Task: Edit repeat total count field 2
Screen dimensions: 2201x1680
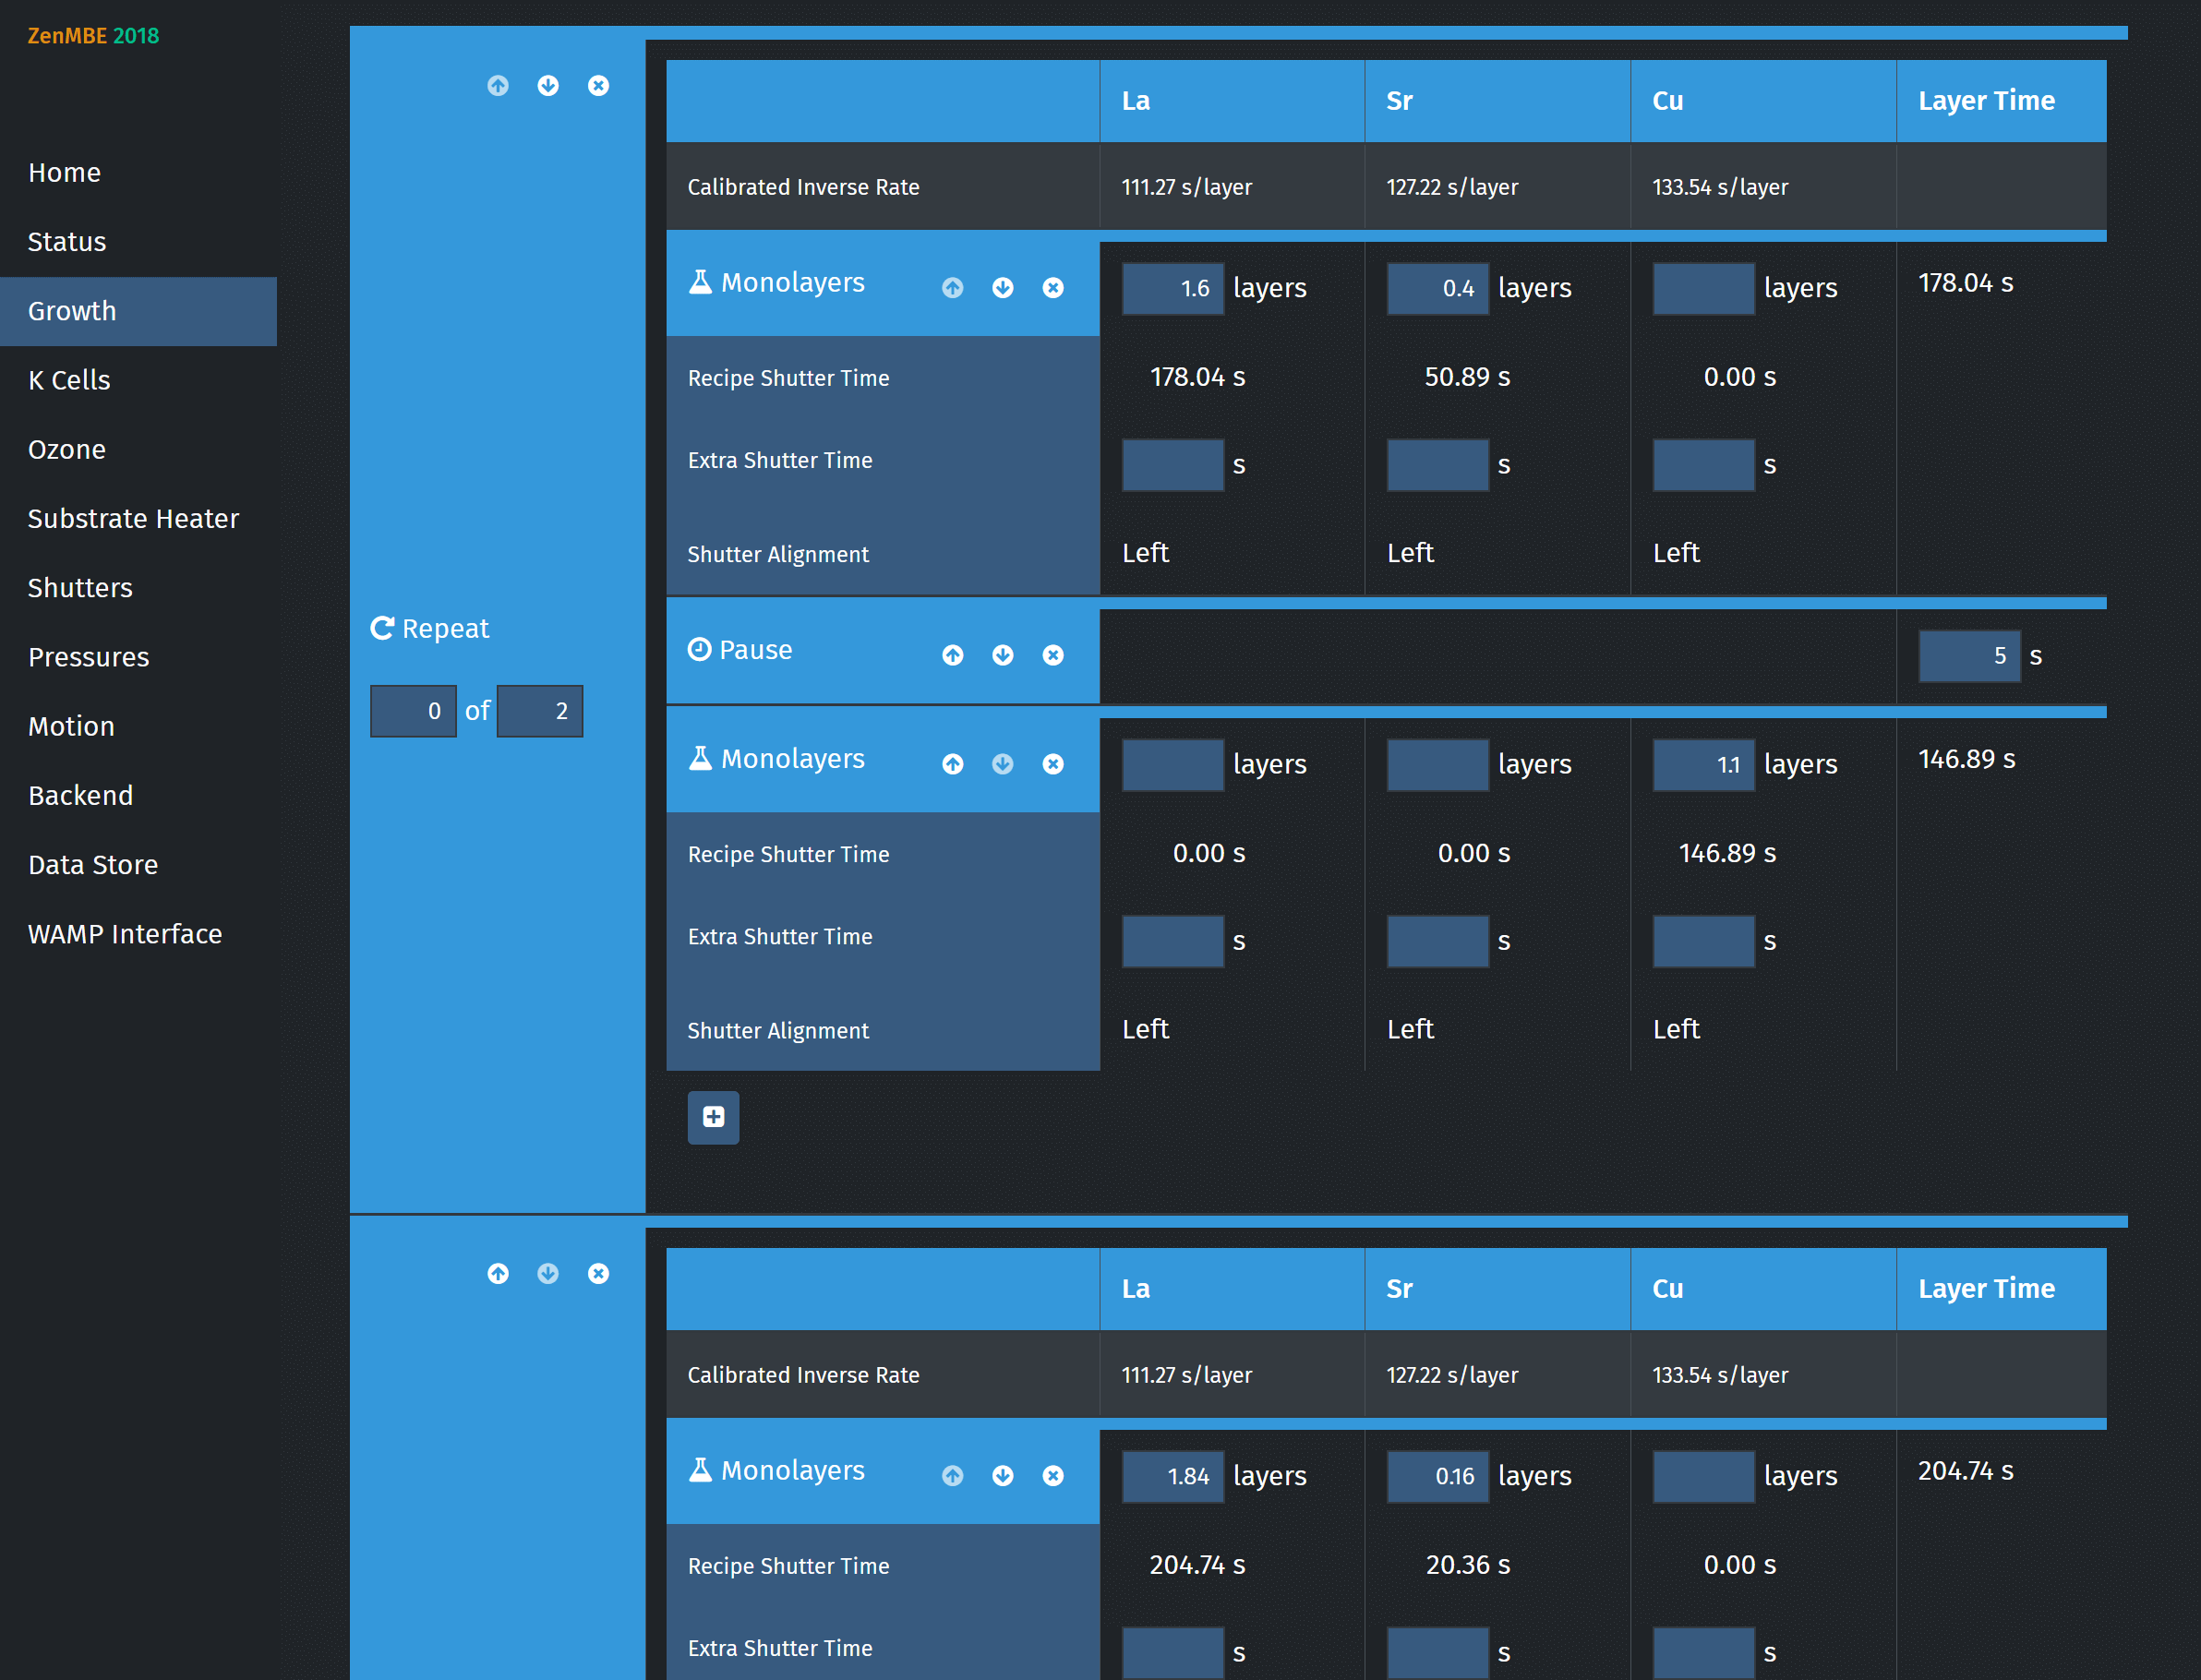Action: click(540, 711)
